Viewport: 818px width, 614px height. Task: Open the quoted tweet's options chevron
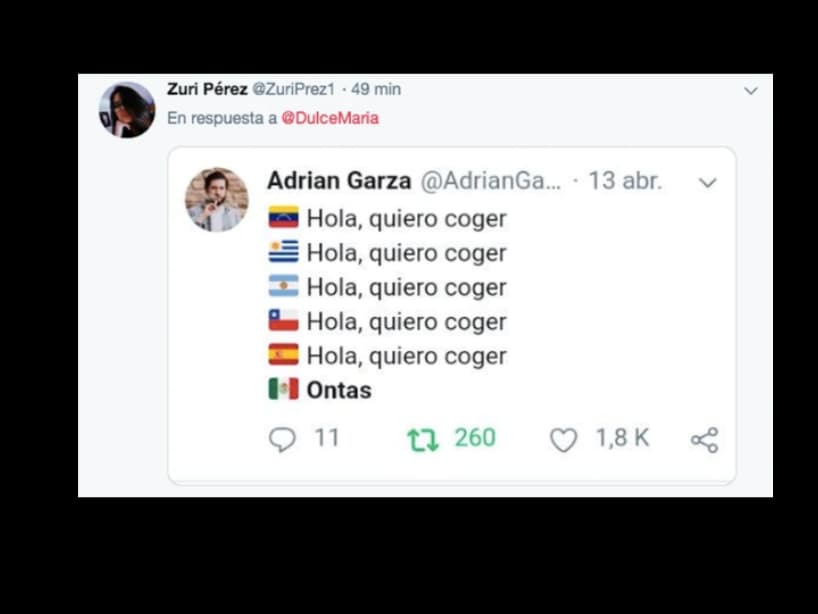click(708, 183)
